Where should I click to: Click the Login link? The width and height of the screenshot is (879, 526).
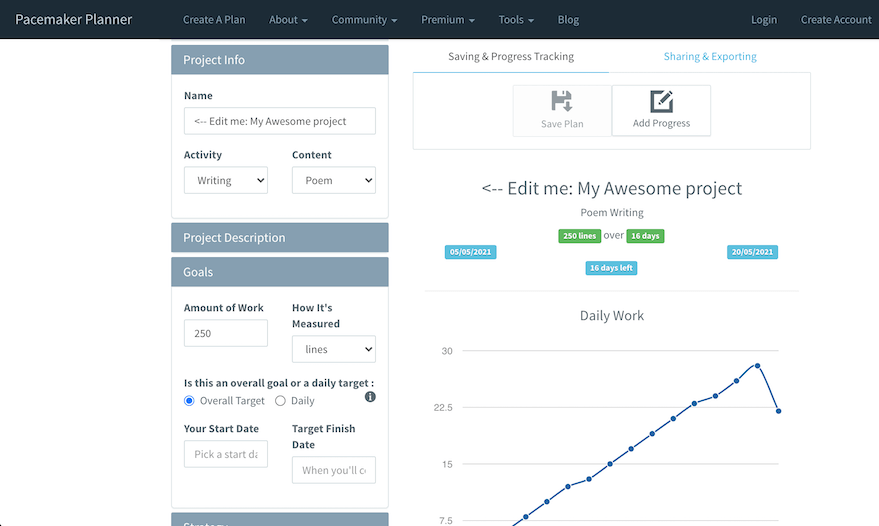click(764, 20)
